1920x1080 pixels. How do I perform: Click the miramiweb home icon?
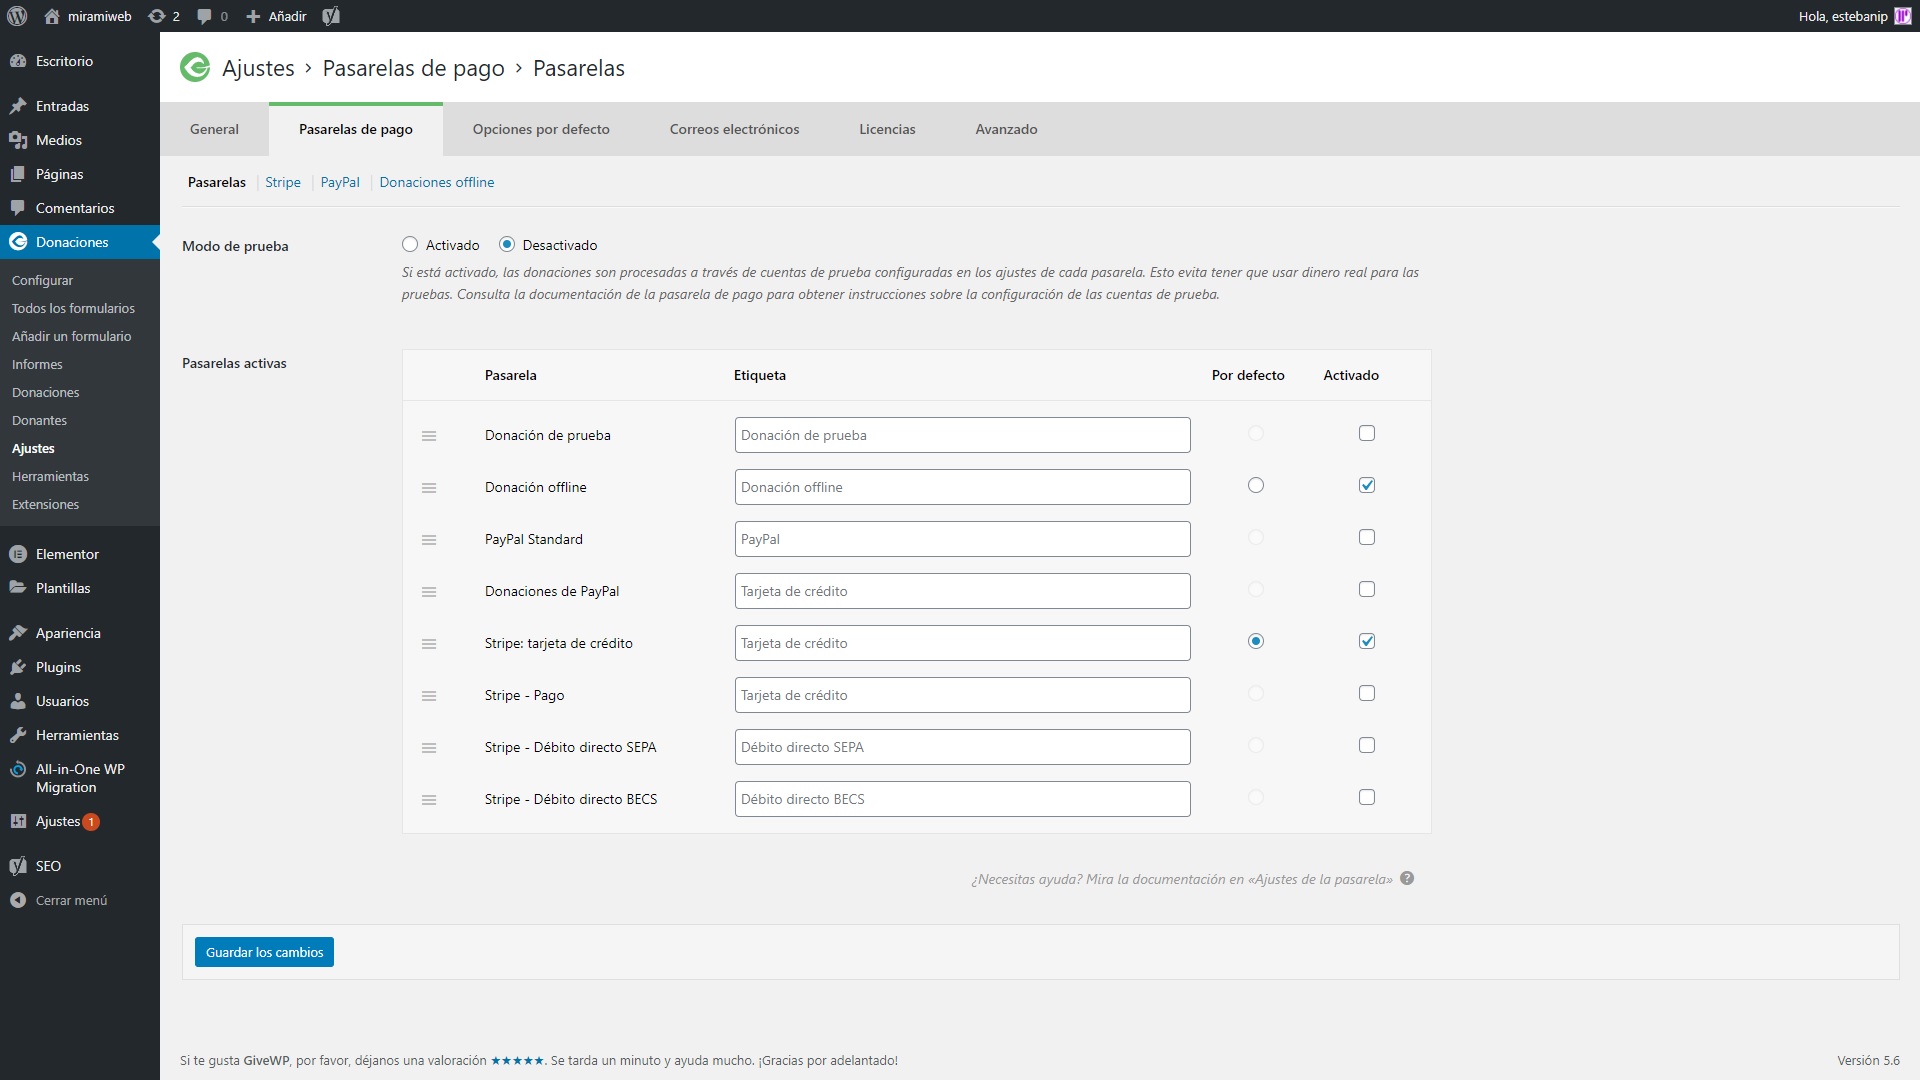(x=52, y=16)
